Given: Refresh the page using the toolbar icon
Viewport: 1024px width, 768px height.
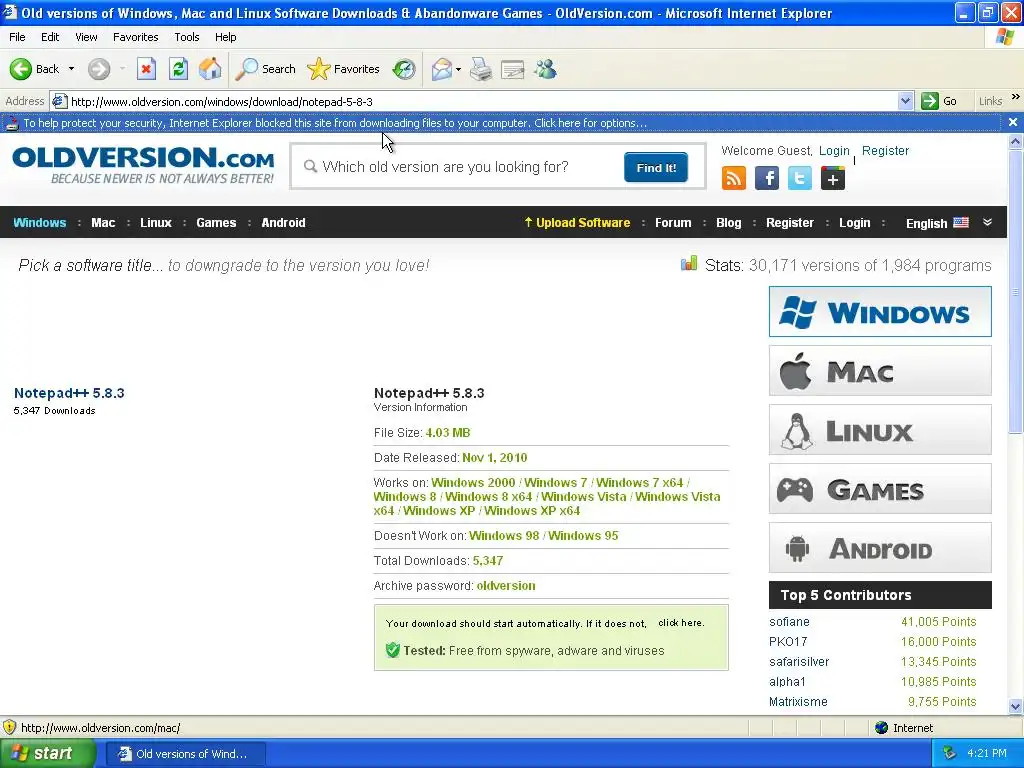Looking at the screenshot, I should coord(178,69).
